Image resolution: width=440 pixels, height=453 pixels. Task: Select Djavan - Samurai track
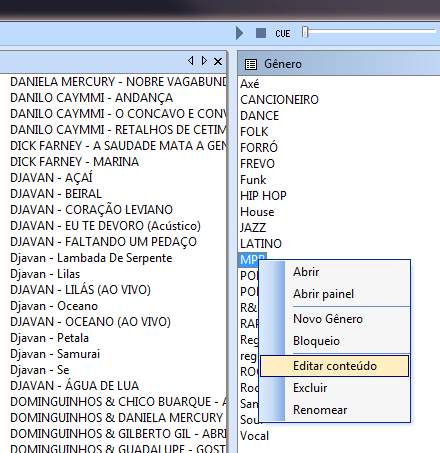(x=55, y=354)
